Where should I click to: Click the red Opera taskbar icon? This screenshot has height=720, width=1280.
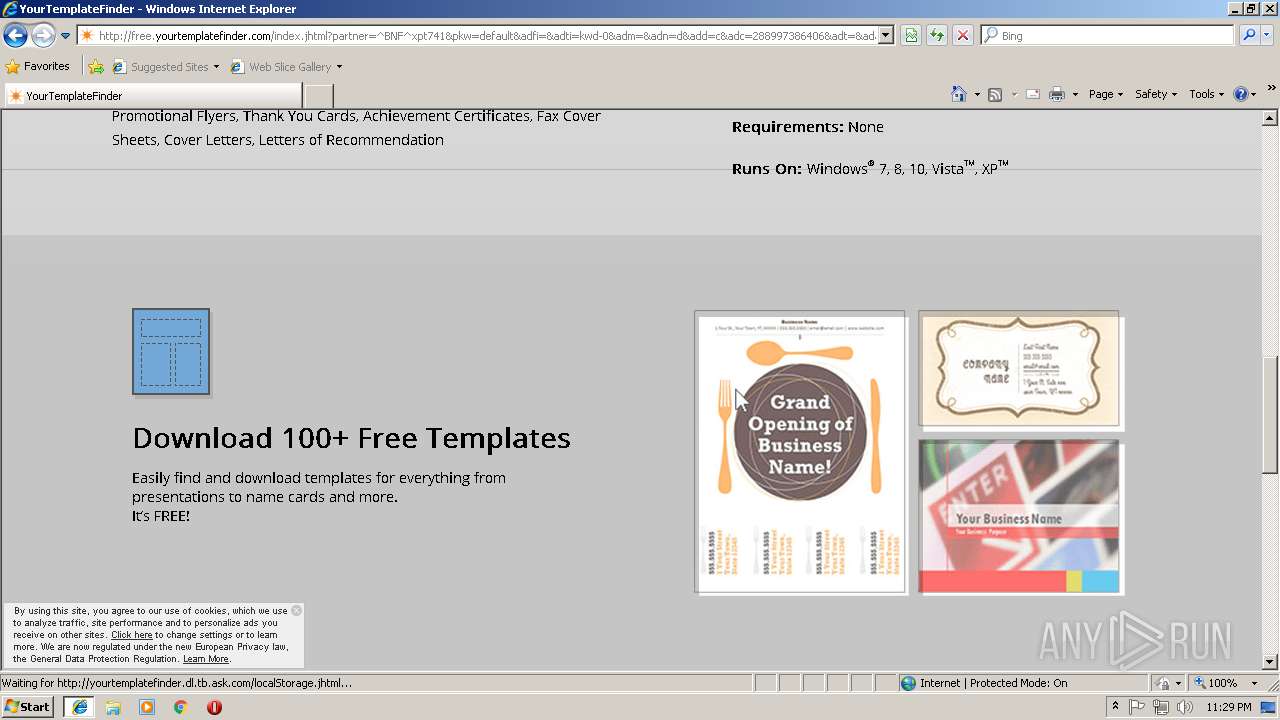point(214,707)
